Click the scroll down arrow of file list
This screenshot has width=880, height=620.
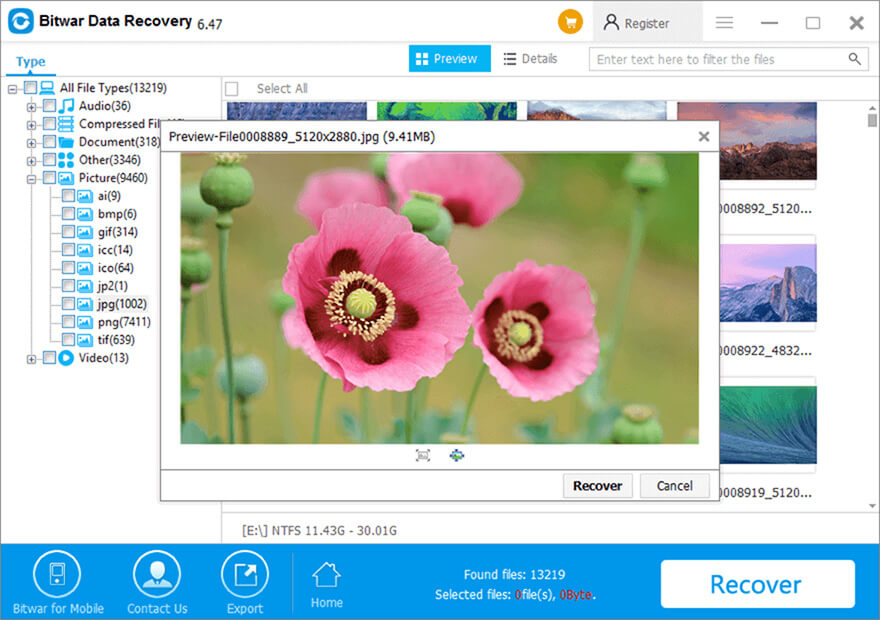(872, 506)
